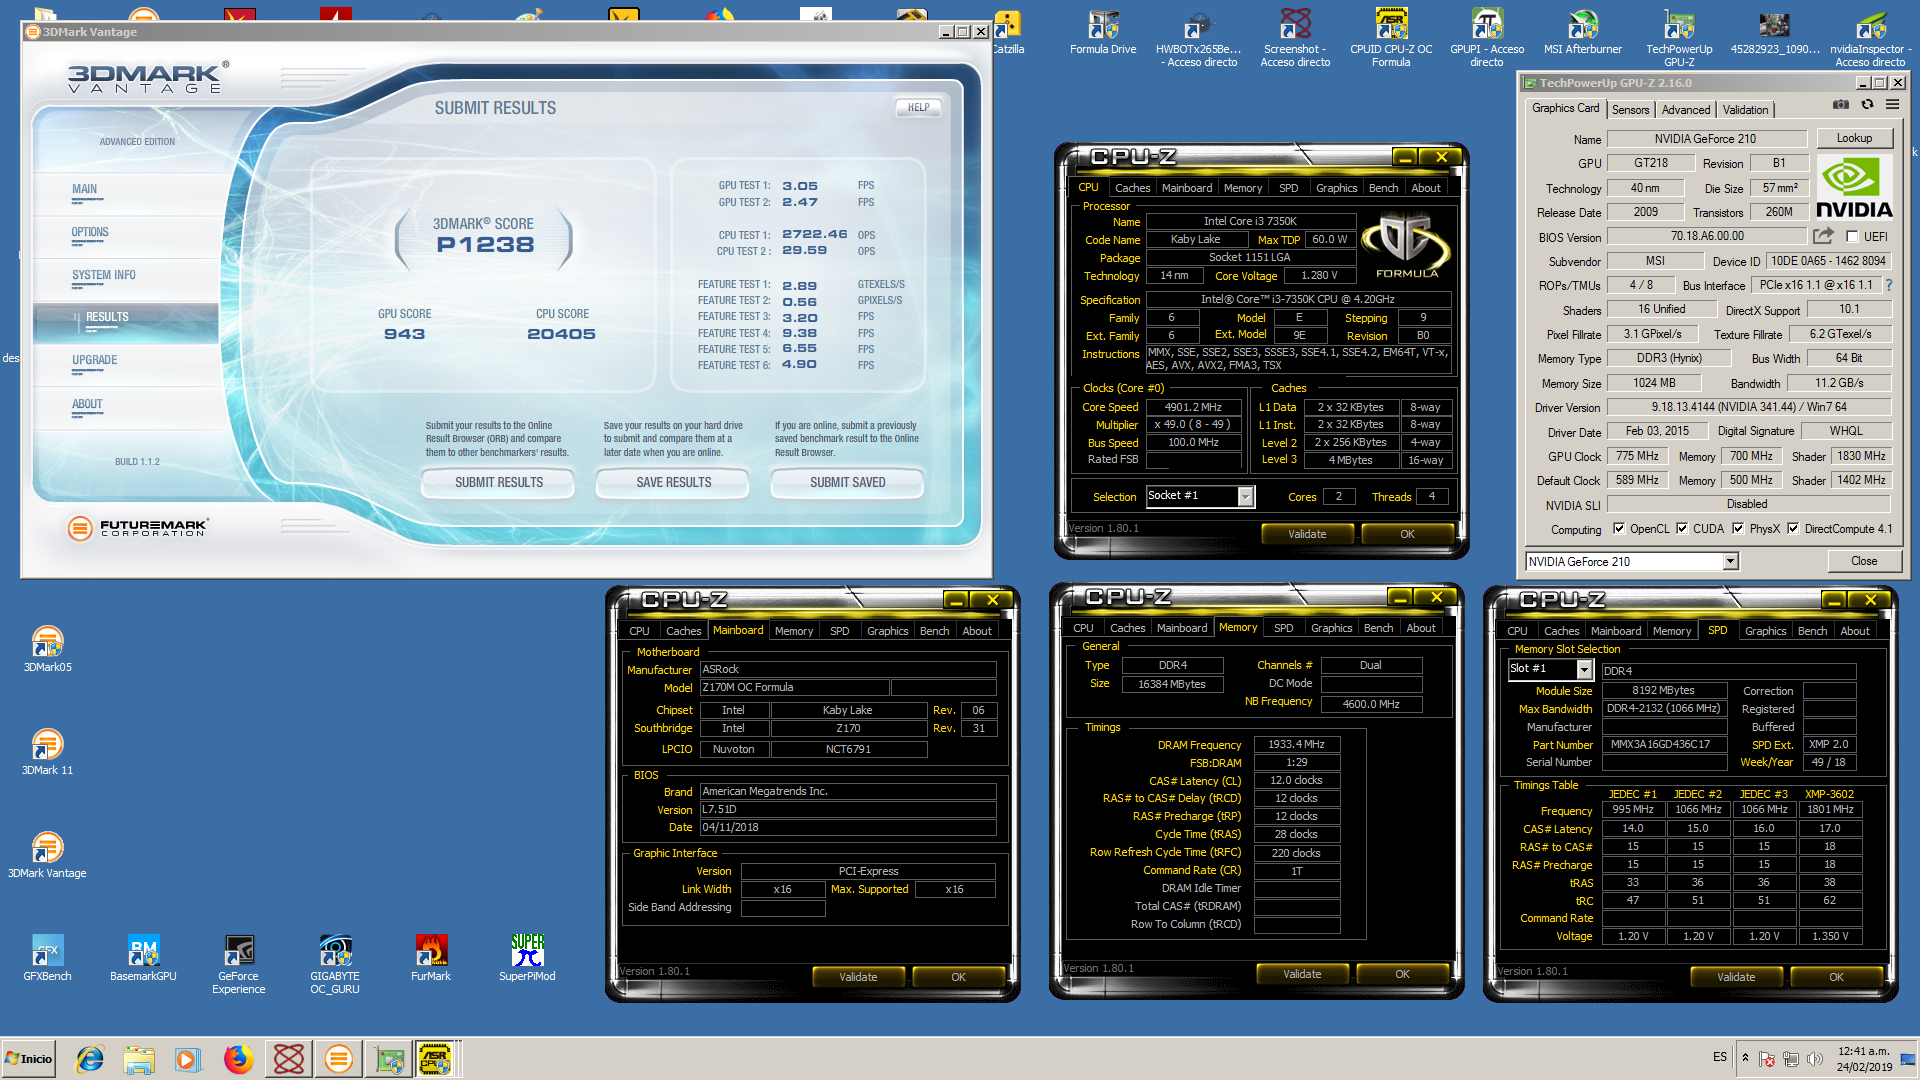Click the SAVE RESULTS button

click(674, 482)
